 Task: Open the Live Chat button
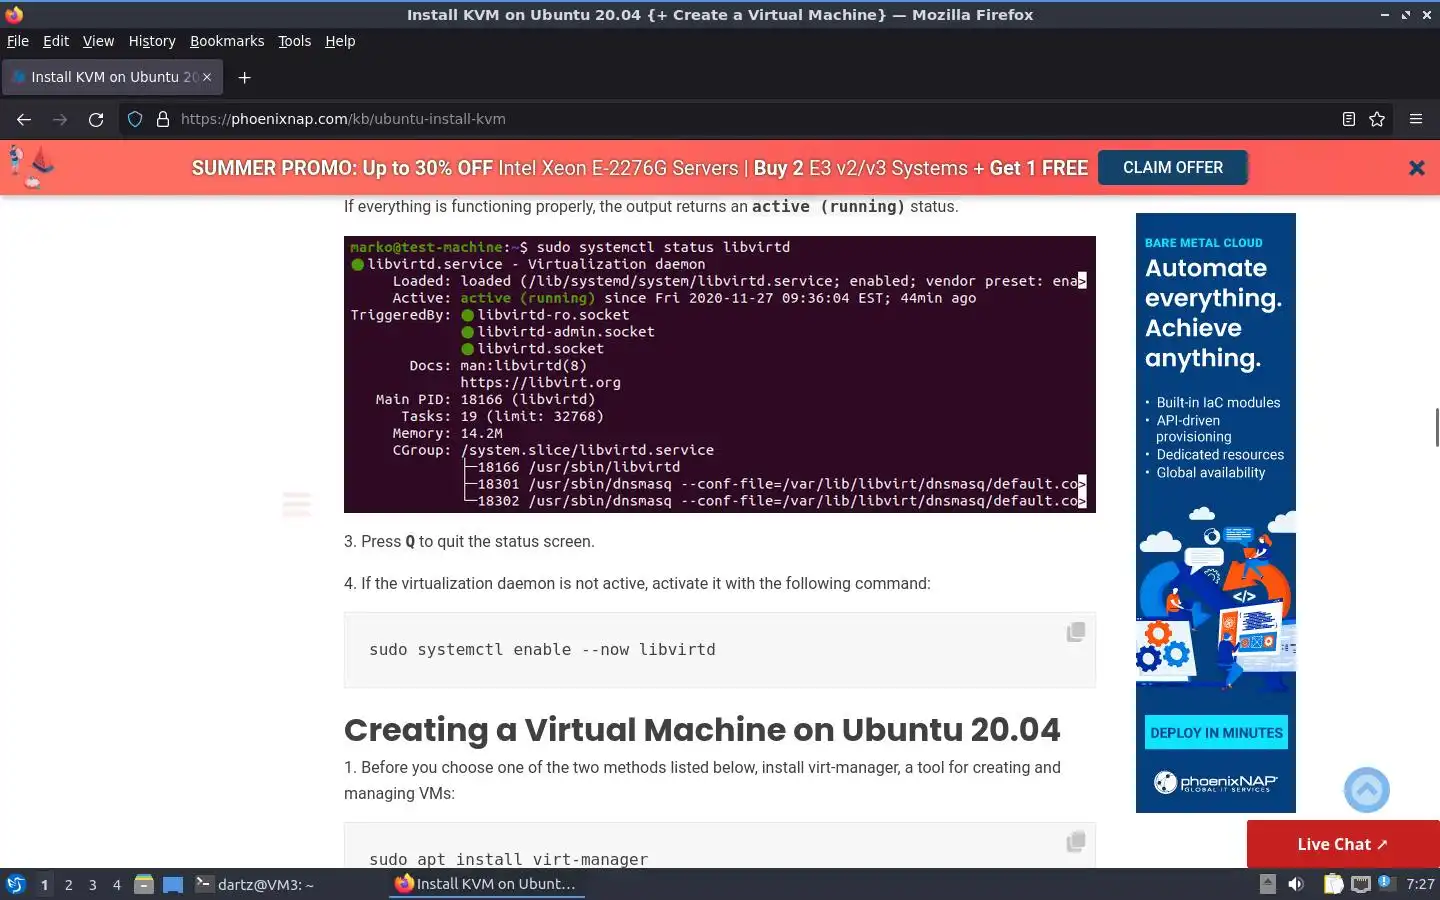click(1343, 844)
